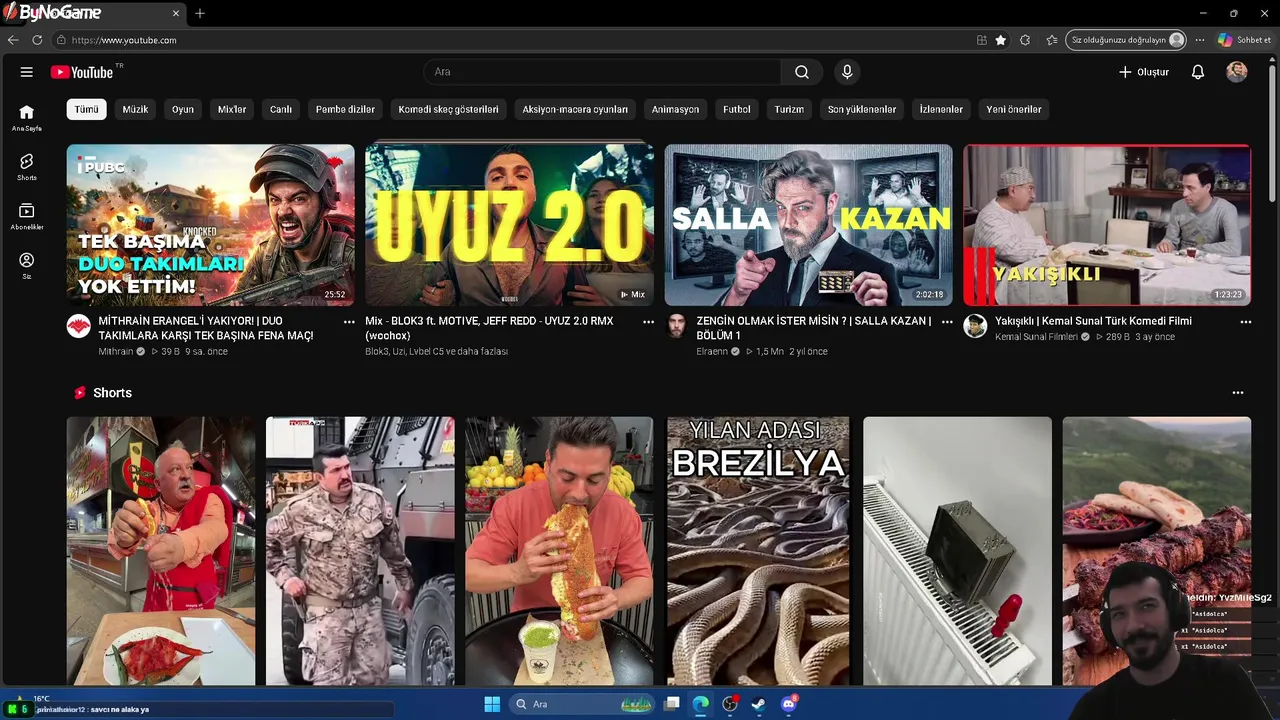Viewport: 1280px width, 720px height.
Task: Select the Son yüklenenler chip
Action: 862,109
